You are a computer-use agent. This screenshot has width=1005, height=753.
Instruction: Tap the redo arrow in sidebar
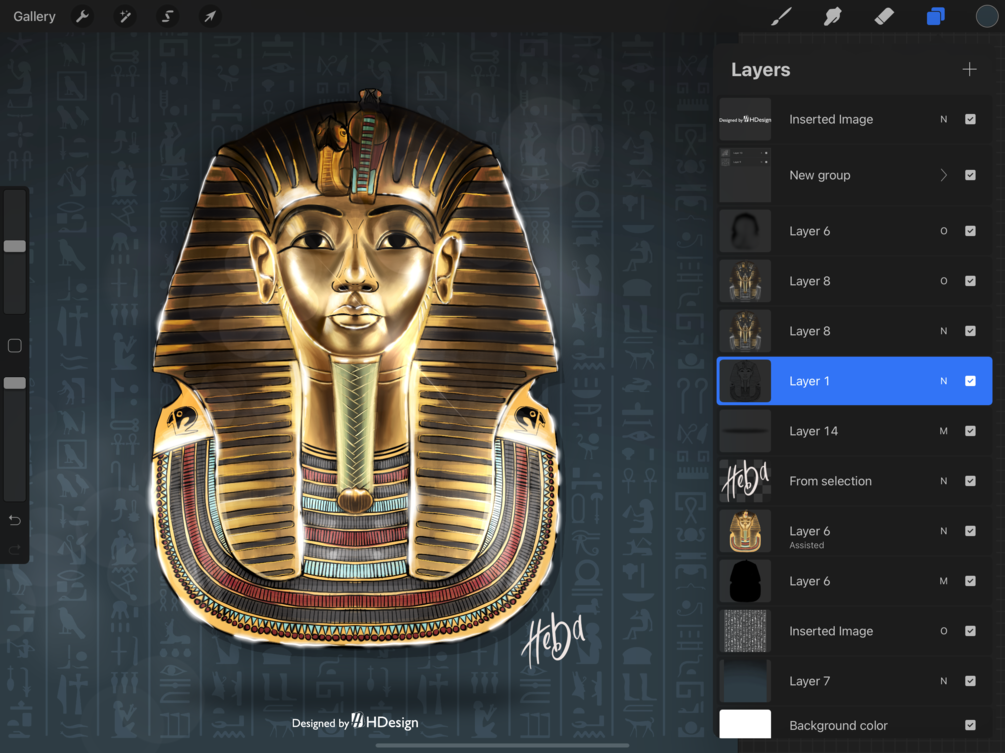pyautogui.click(x=15, y=549)
